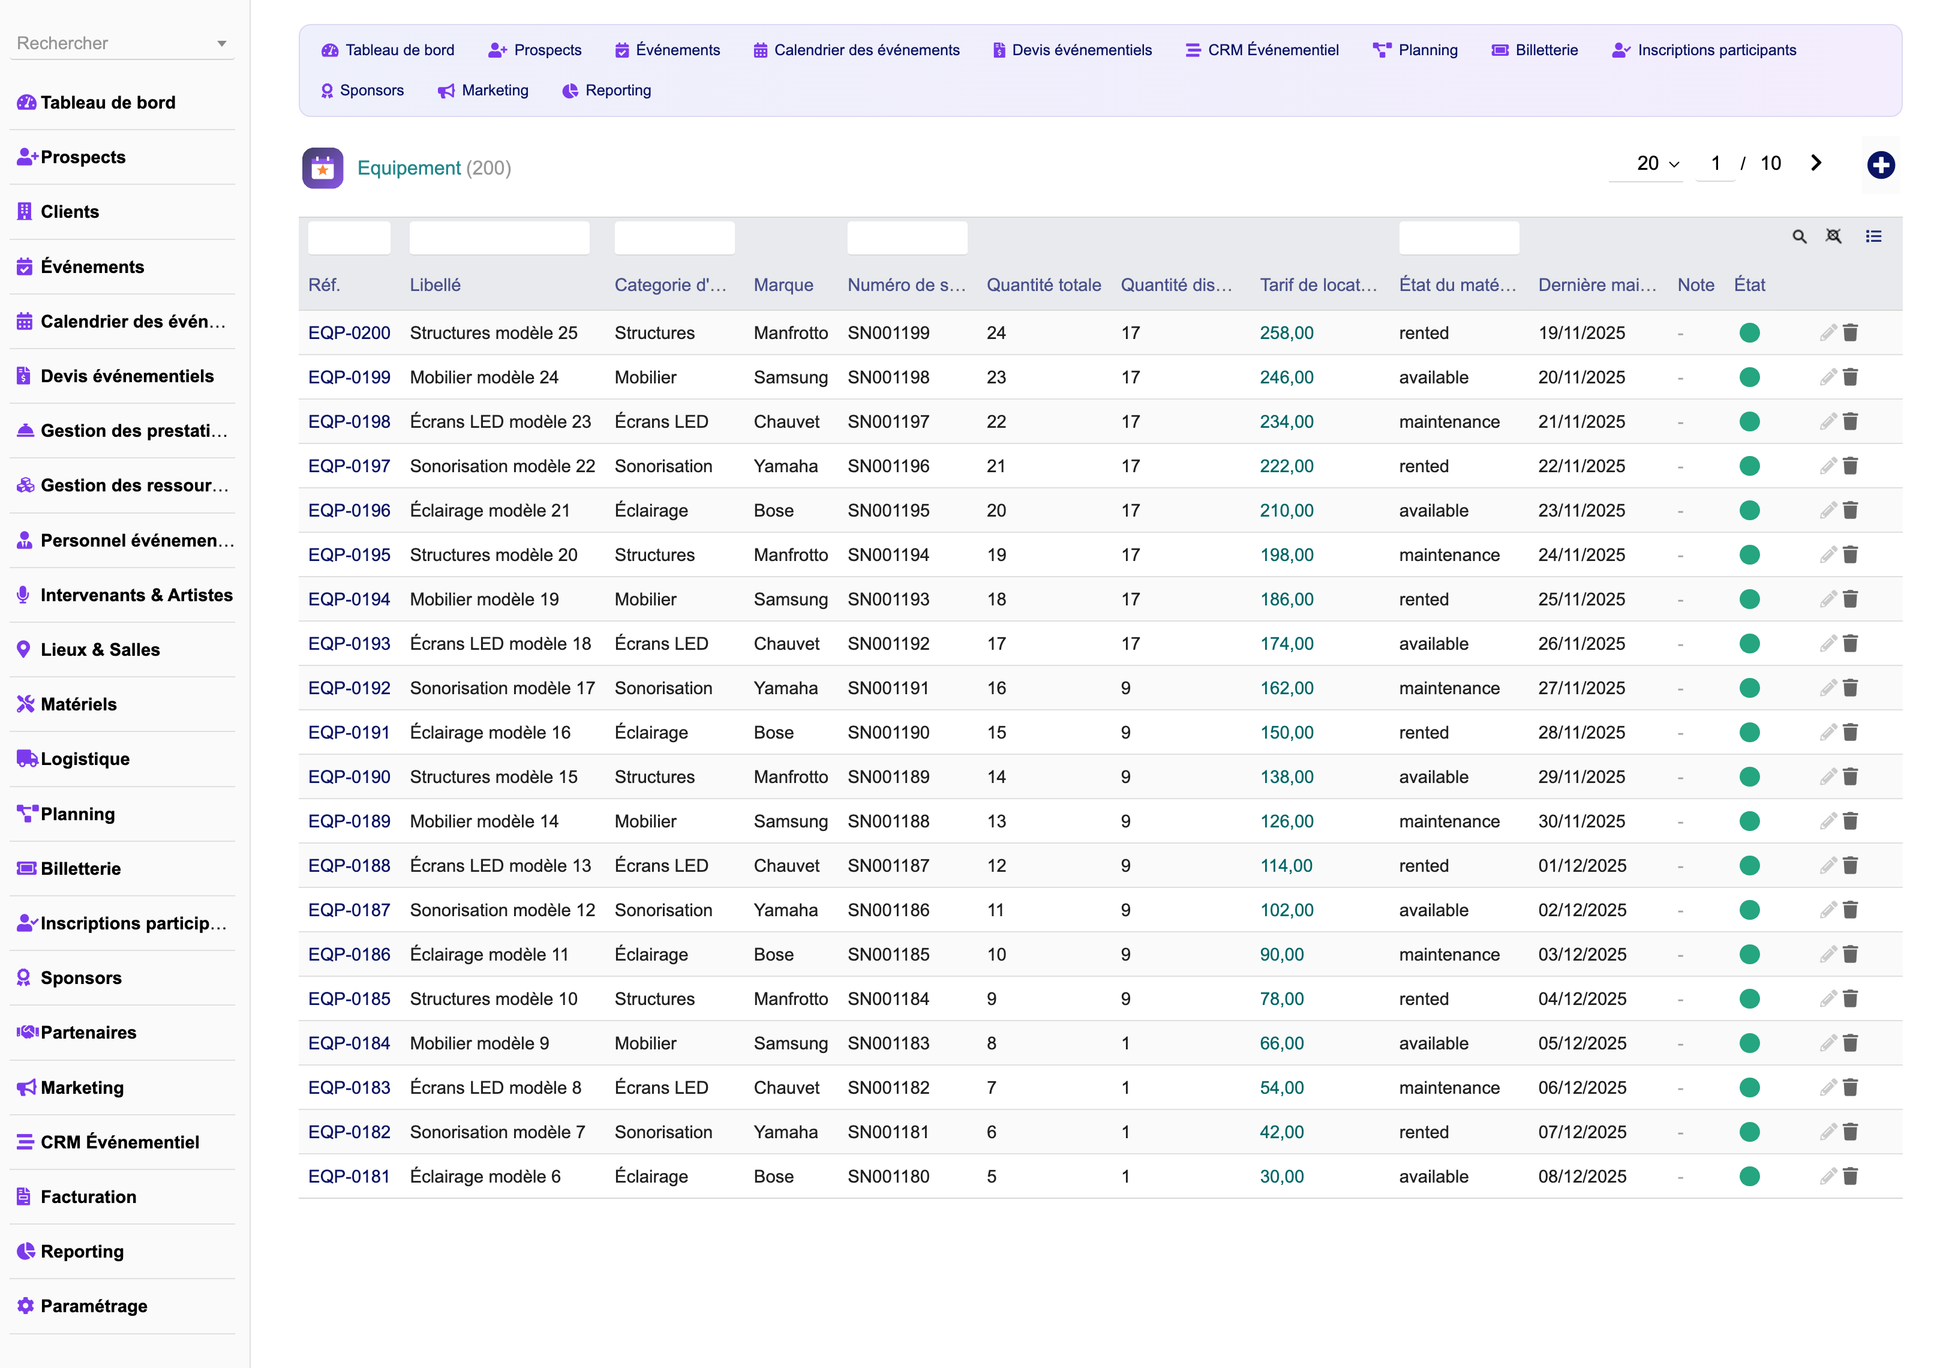Viewport: 1946px width, 1368px height.
Task: Click the Catégorie filter input field
Action: click(674, 238)
